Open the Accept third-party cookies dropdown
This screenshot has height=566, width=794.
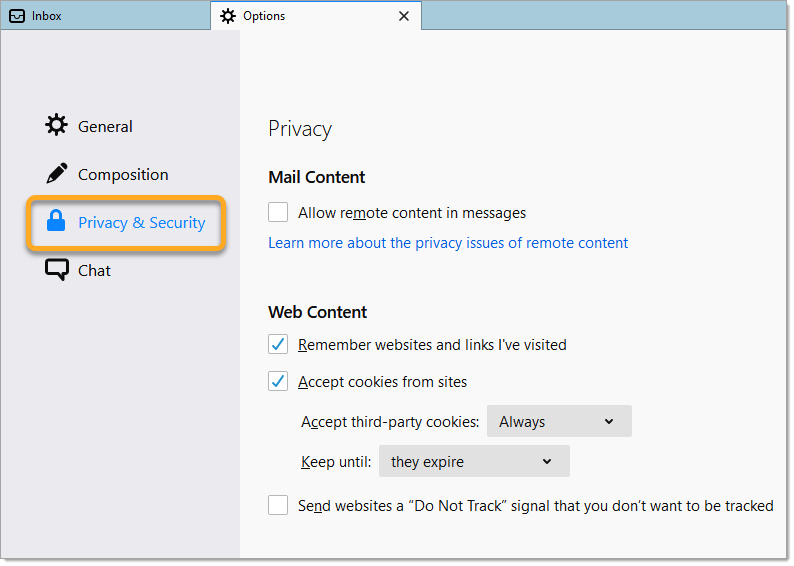pyautogui.click(x=558, y=422)
